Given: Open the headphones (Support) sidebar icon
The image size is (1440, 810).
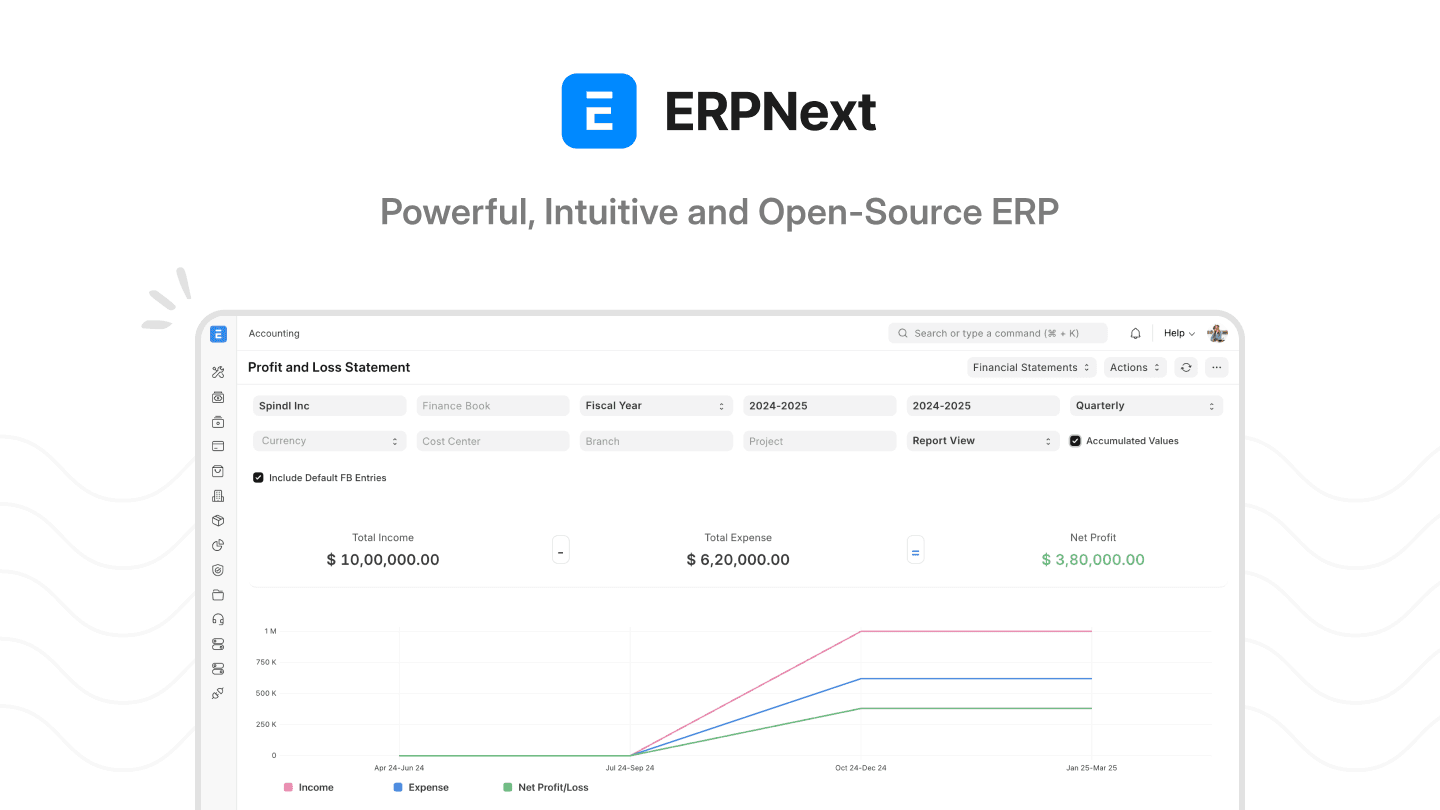Looking at the screenshot, I should [x=218, y=619].
